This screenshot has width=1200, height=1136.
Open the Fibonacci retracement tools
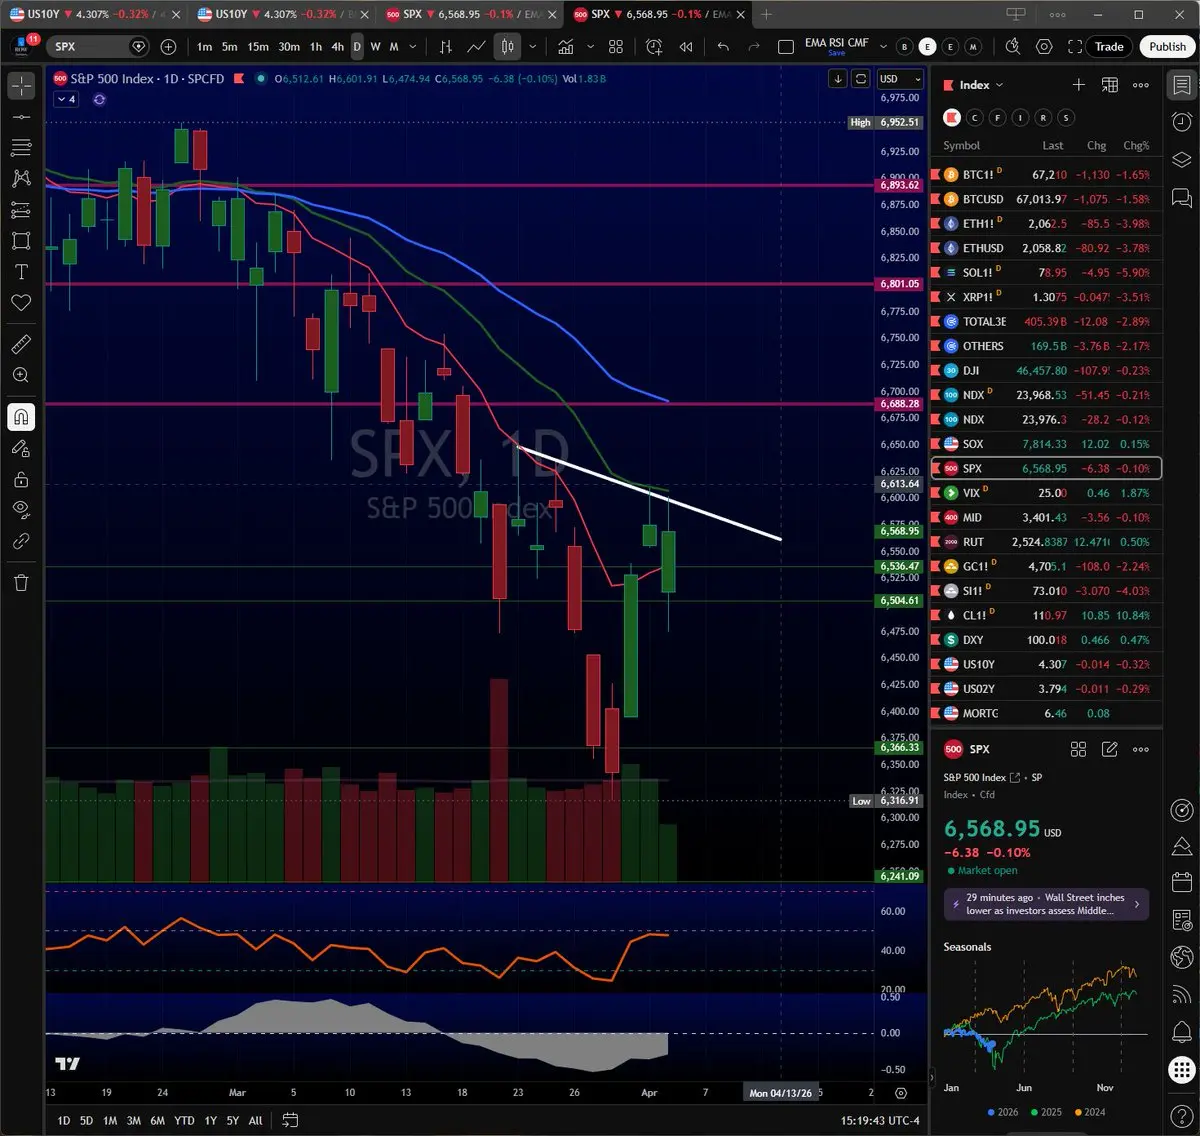click(21, 148)
